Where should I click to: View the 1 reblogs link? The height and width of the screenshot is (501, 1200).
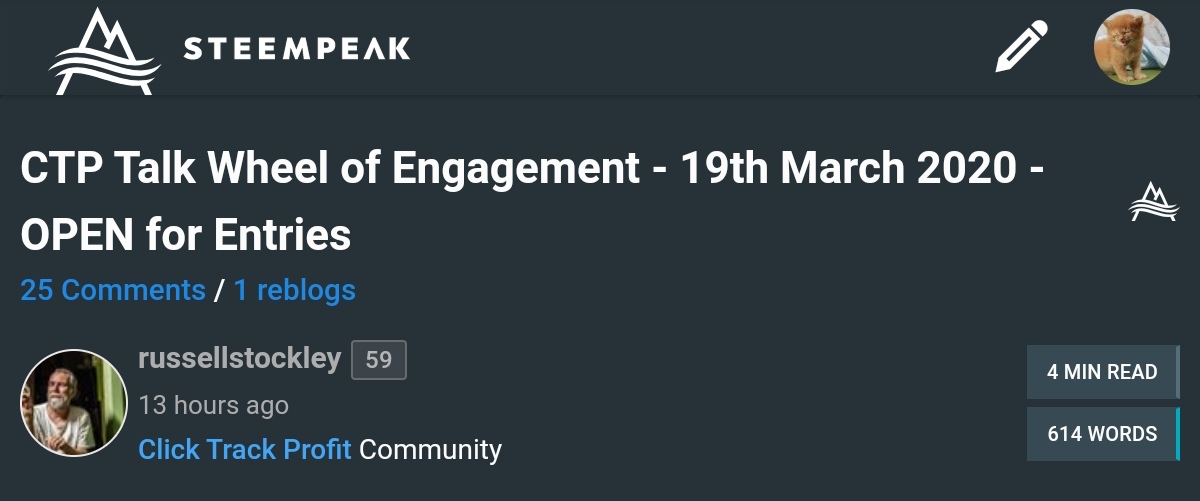[x=295, y=290]
